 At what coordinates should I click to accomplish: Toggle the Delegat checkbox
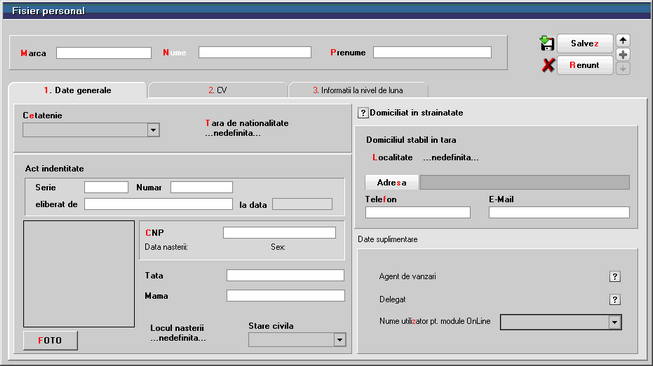[x=615, y=299]
